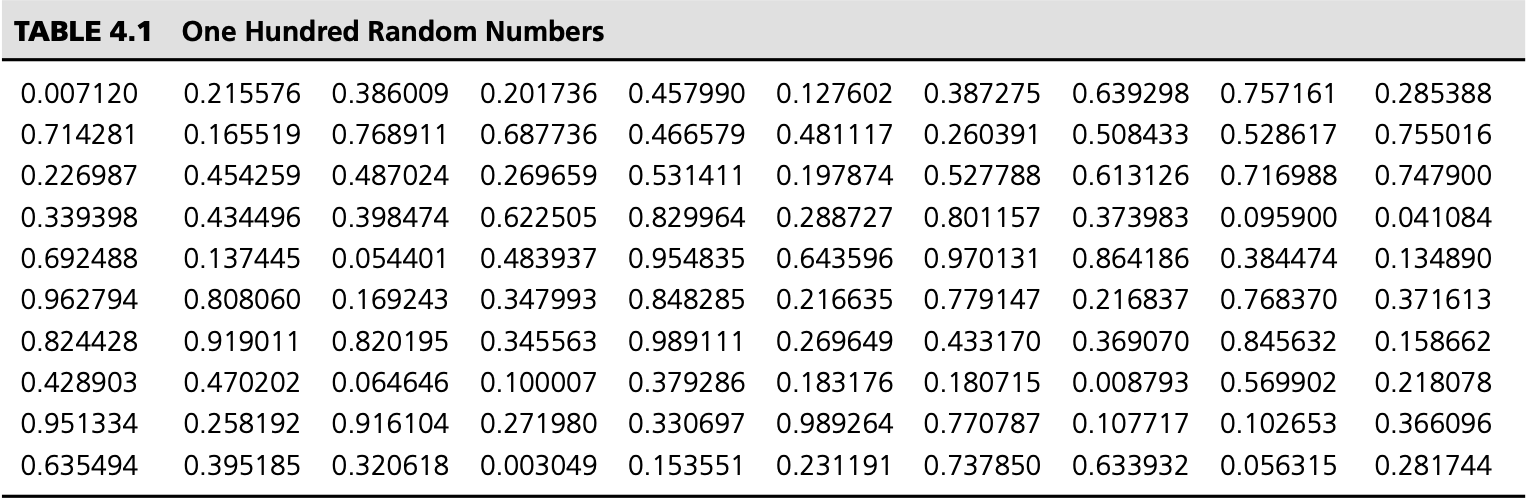Select the value 0.687736
Screen dimensions: 1528x500
pyautogui.click(x=538, y=136)
